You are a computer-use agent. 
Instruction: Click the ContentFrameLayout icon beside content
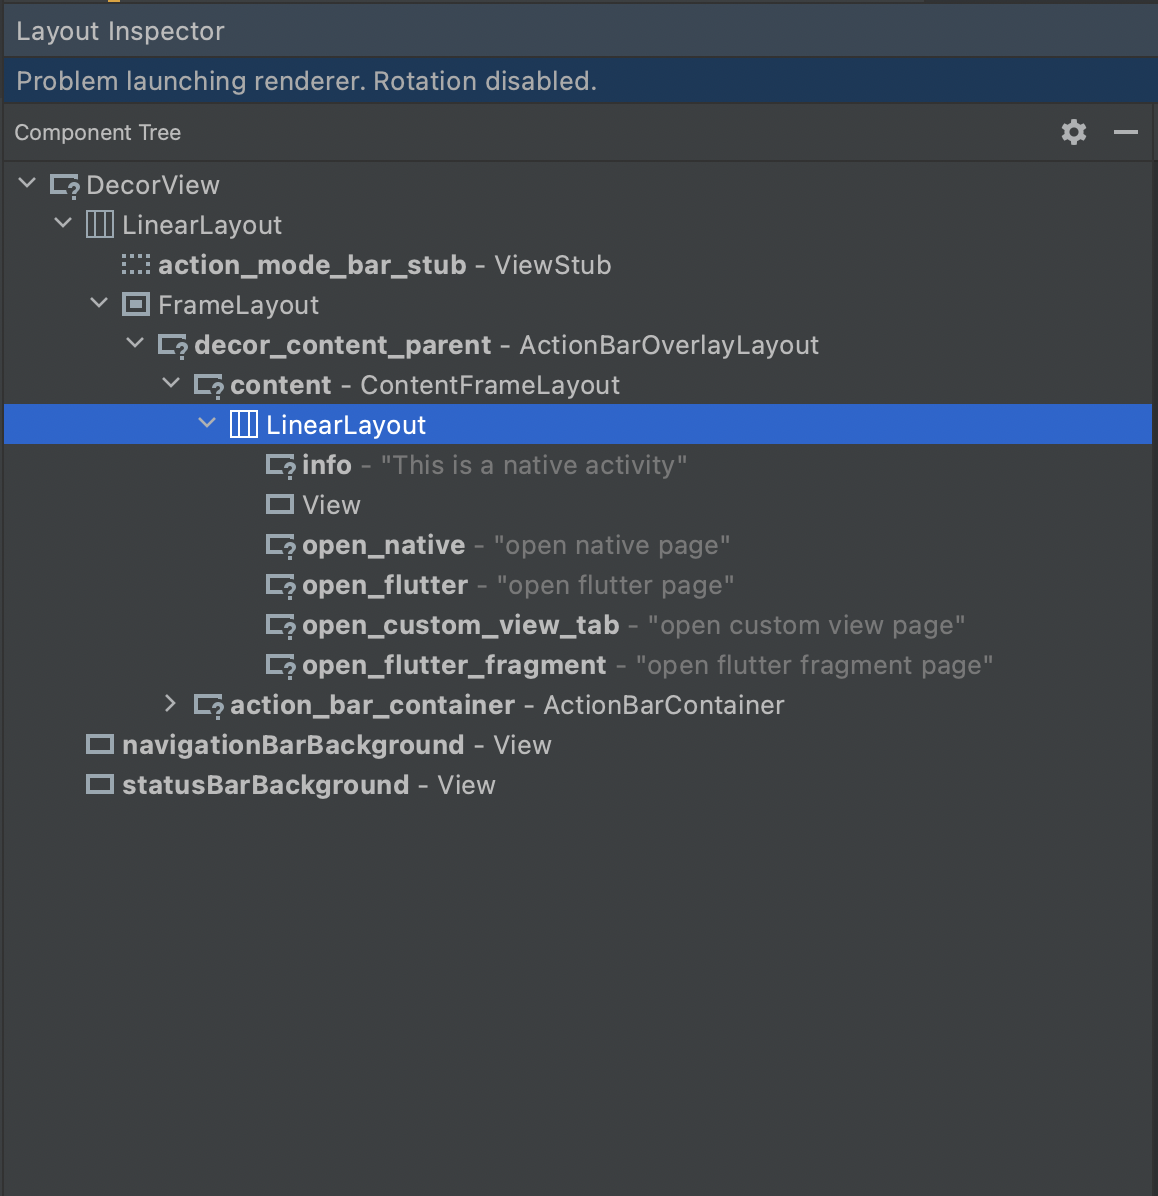pyautogui.click(x=209, y=384)
